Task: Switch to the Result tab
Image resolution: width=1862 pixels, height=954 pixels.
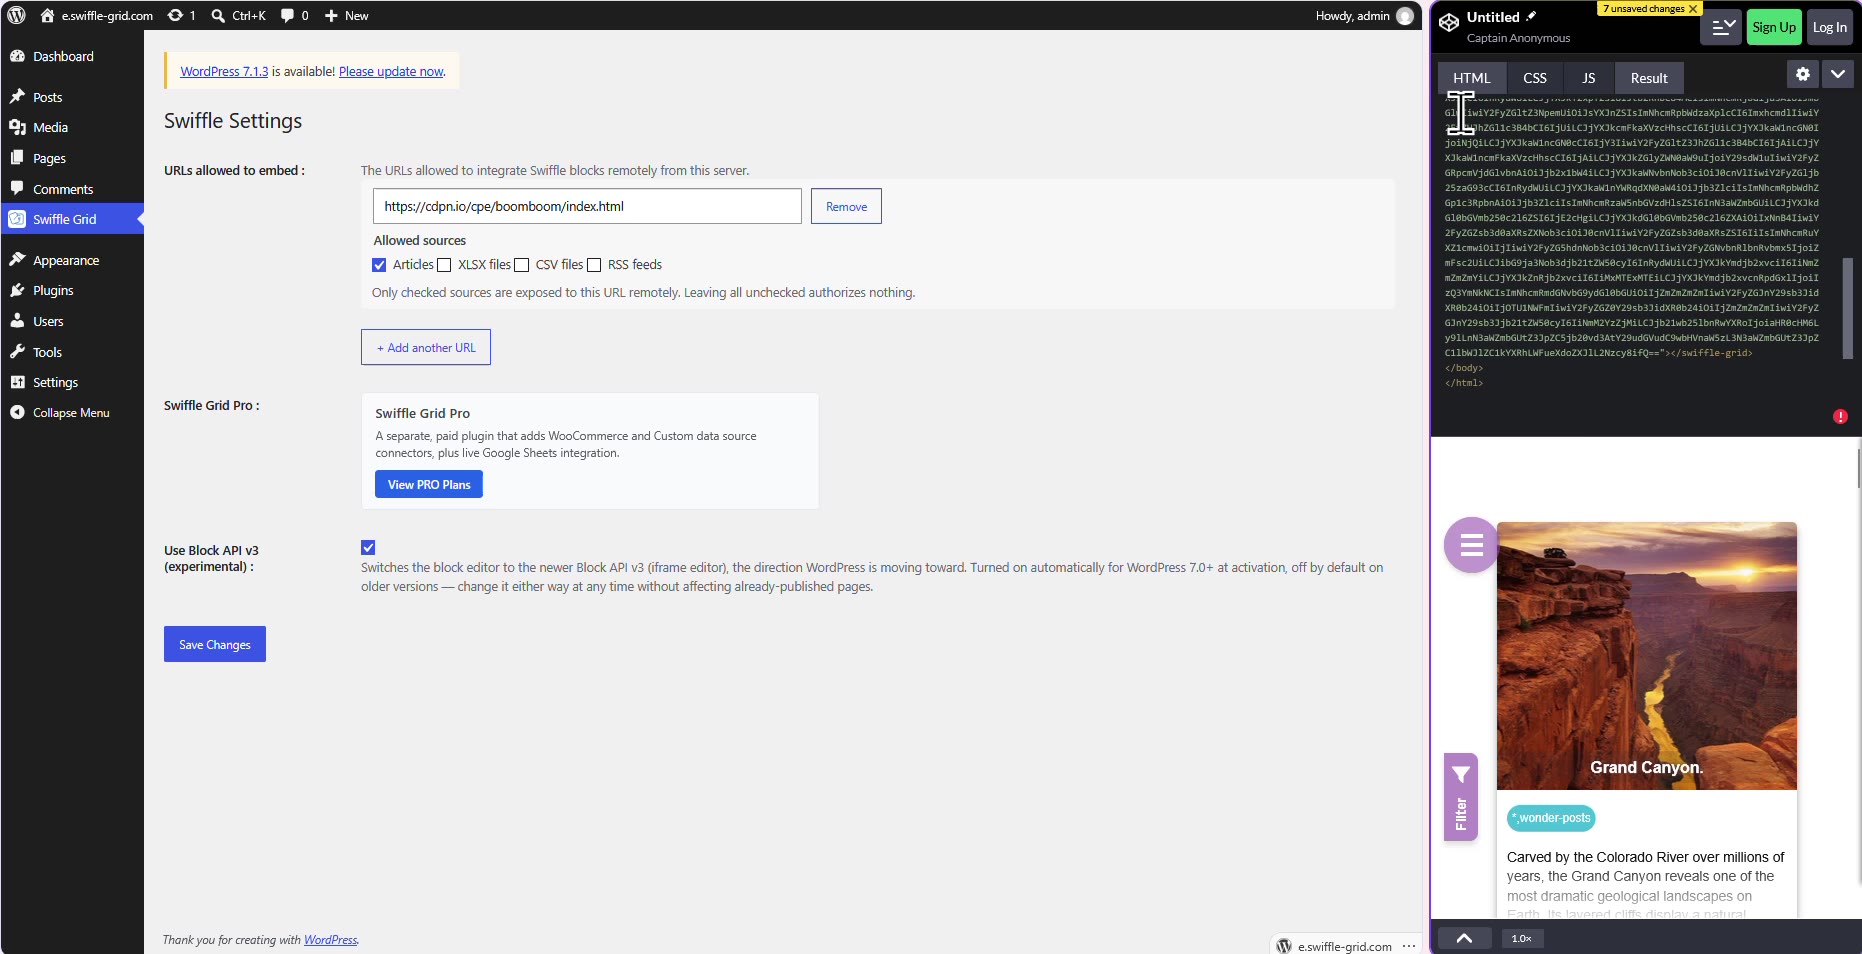Action: pyautogui.click(x=1649, y=78)
